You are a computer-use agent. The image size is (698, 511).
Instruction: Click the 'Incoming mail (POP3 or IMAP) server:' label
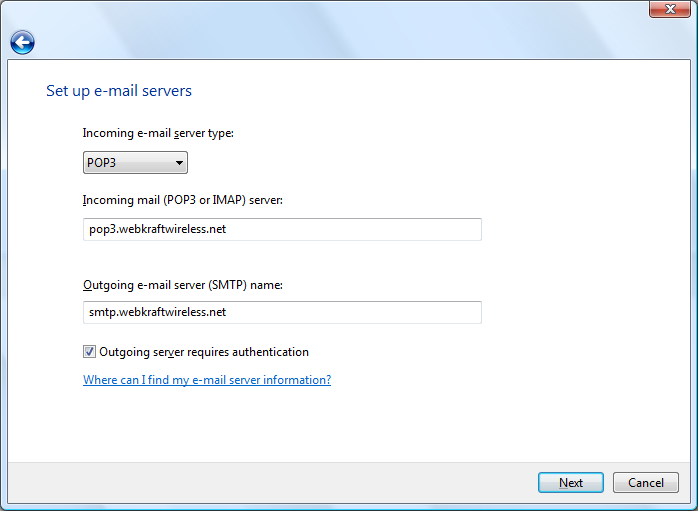183,200
